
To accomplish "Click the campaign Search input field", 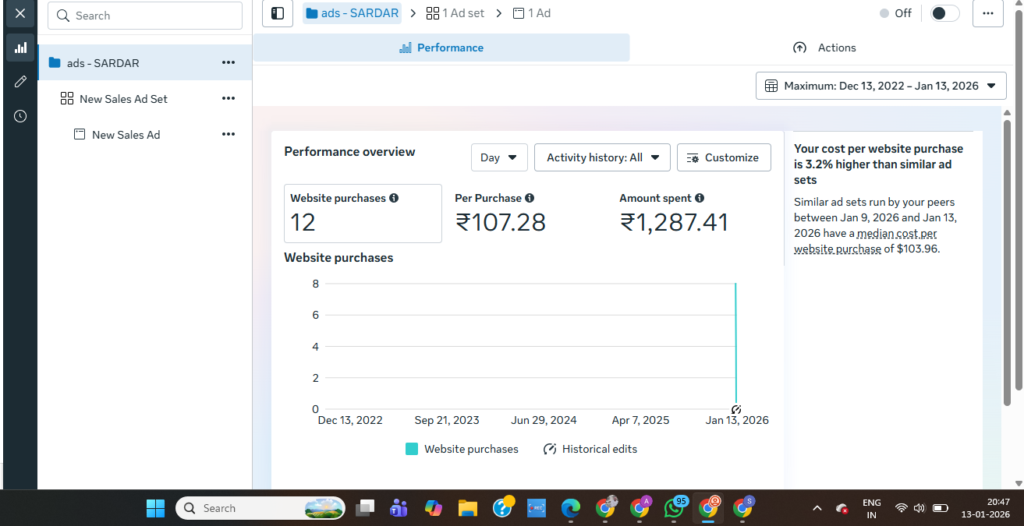I will point(145,16).
